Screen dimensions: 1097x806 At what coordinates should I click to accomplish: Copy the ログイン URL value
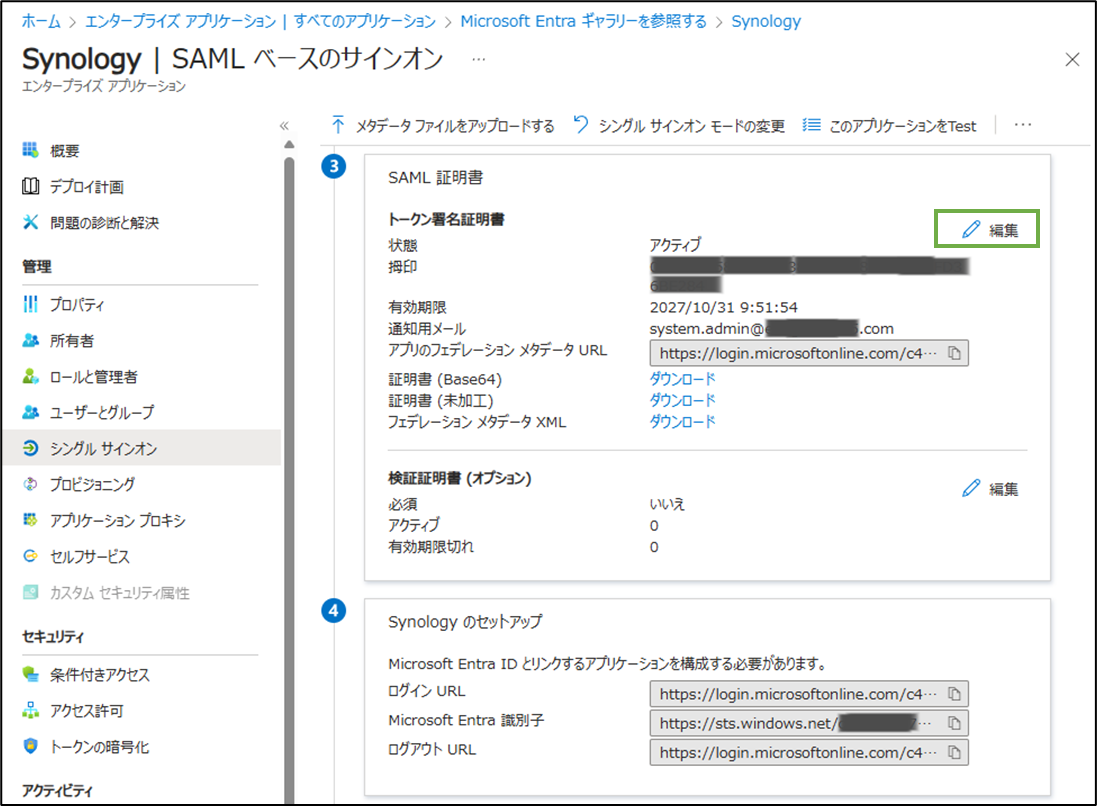[x=954, y=694]
